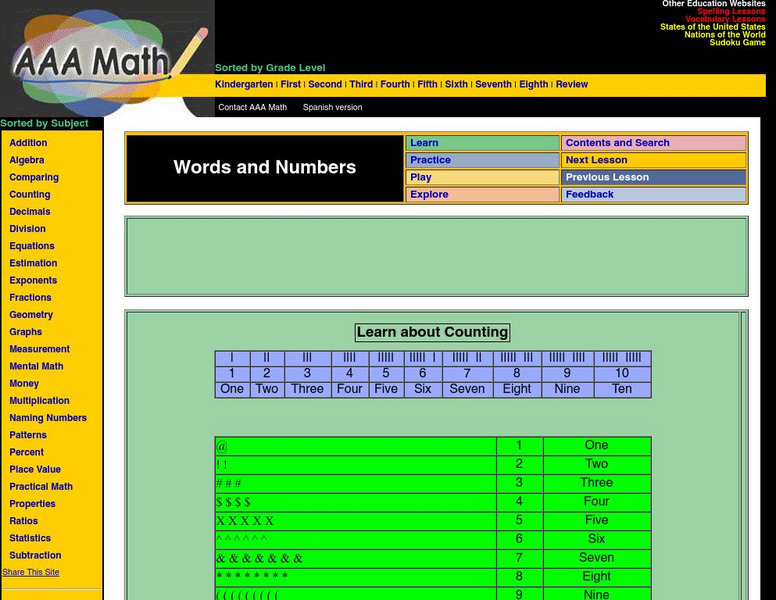Image resolution: width=776 pixels, height=600 pixels.
Task: Click 'Seven' in the tally table
Action: pos(467,389)
